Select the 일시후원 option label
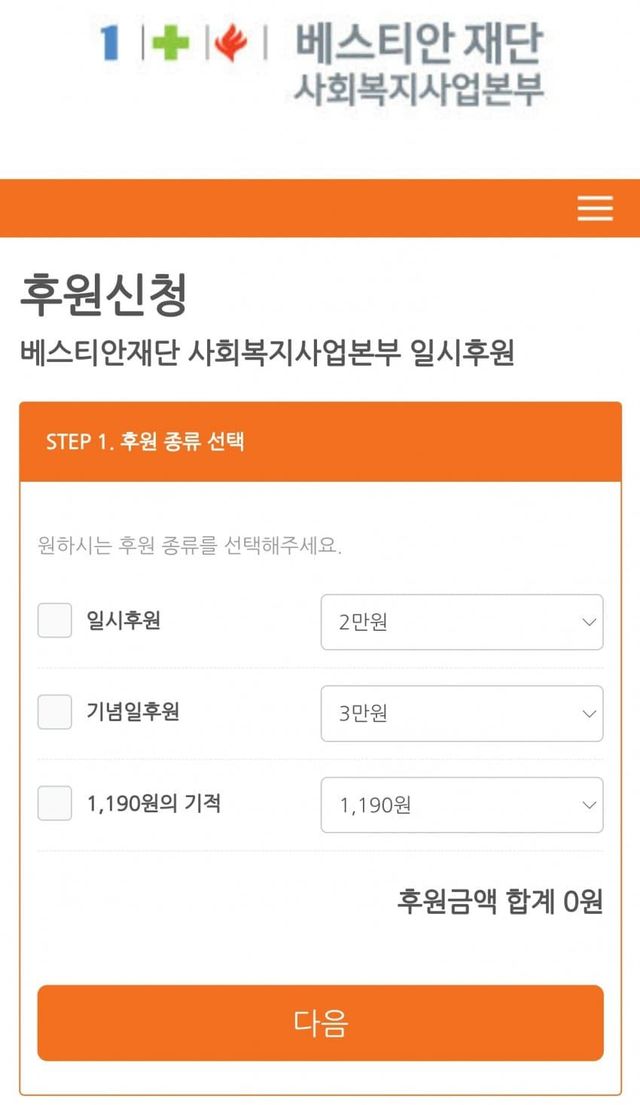Screen dimensions: 640x1105 (x=124, y=621)
